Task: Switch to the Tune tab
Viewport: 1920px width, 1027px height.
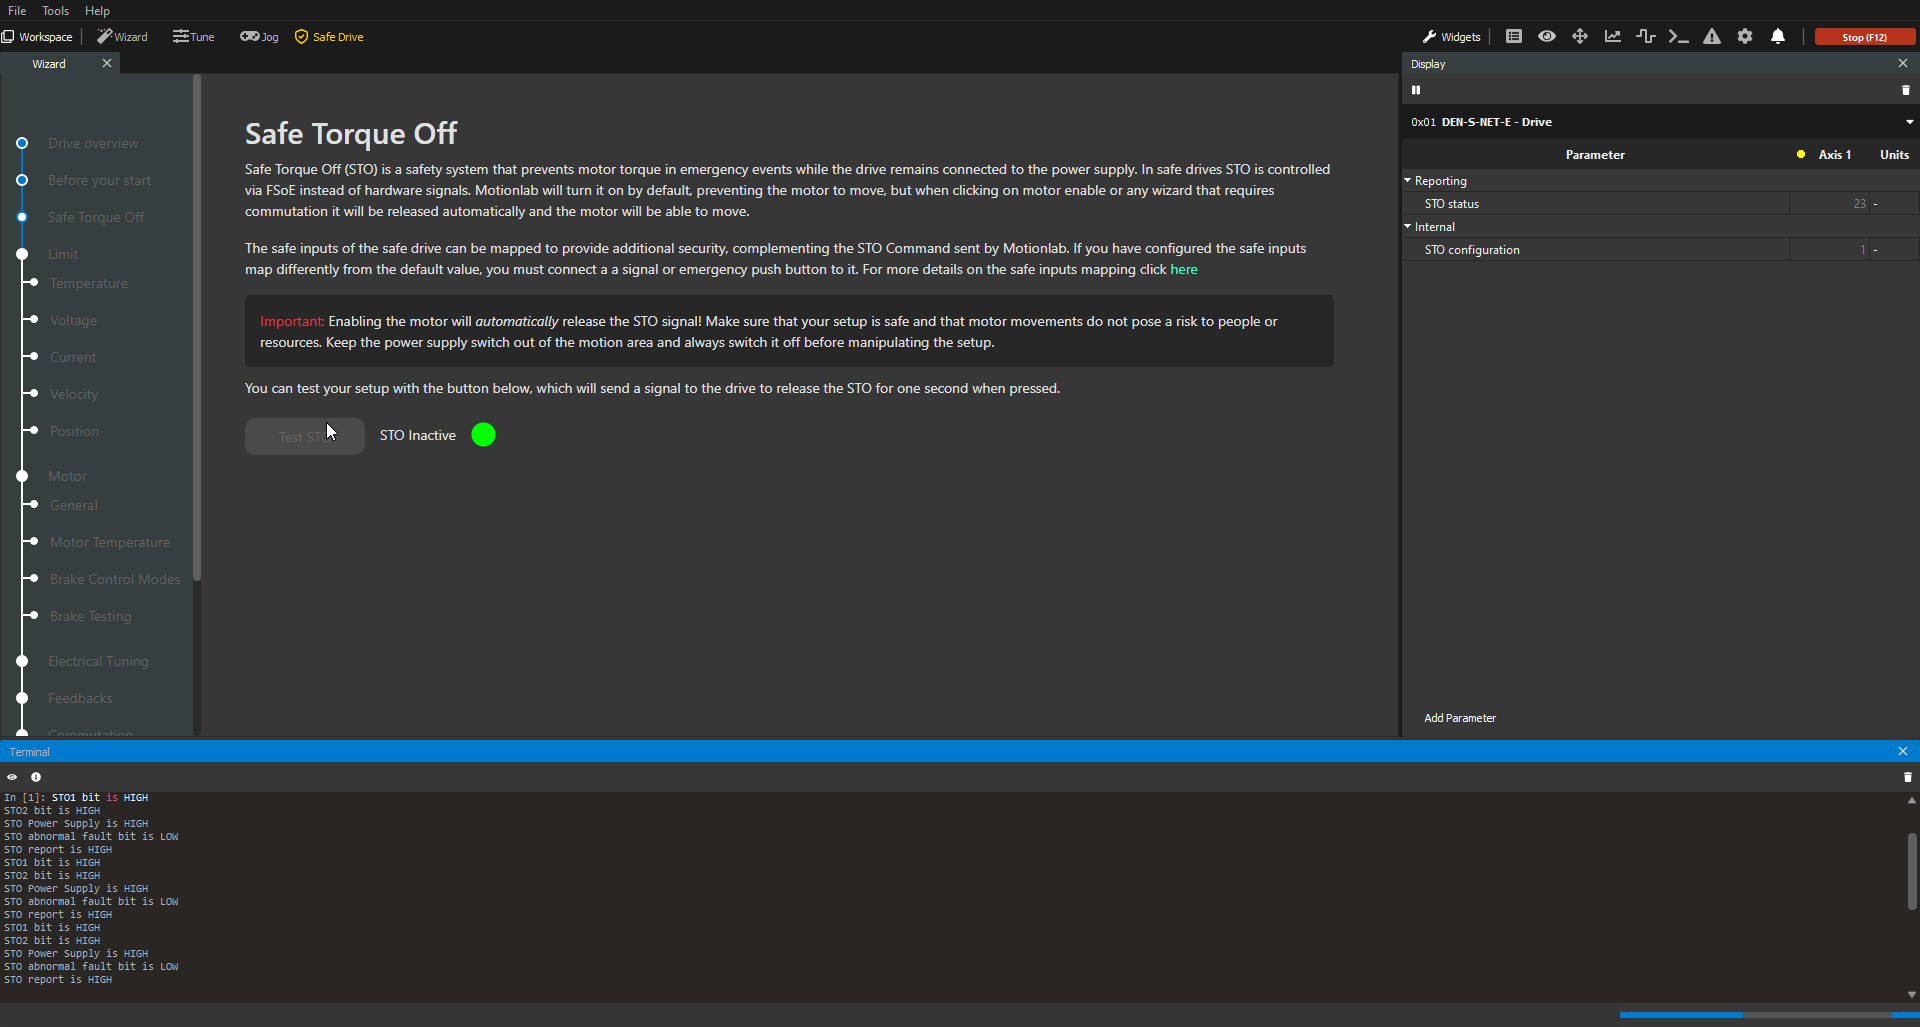Action: tap(194, 37)
